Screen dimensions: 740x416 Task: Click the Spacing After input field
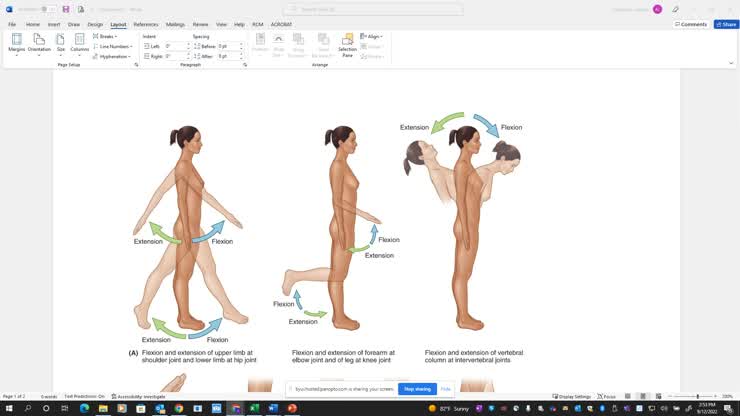[x=230, y=56]
